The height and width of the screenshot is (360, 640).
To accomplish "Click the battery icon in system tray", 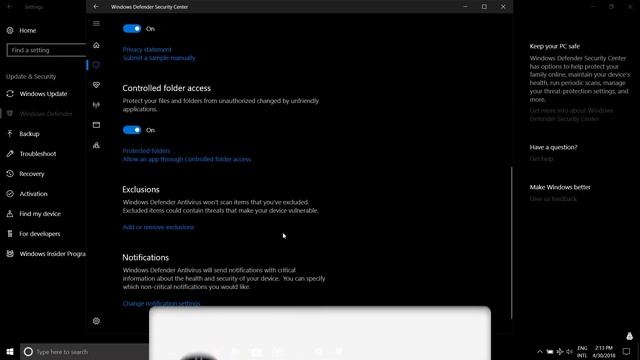I will point(550,351).
